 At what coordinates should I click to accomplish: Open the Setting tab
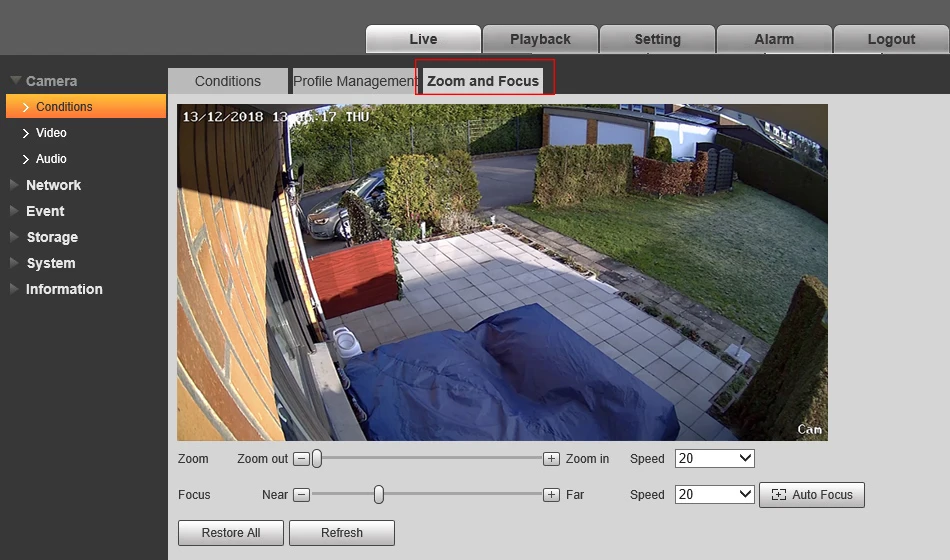click(657, 39)
